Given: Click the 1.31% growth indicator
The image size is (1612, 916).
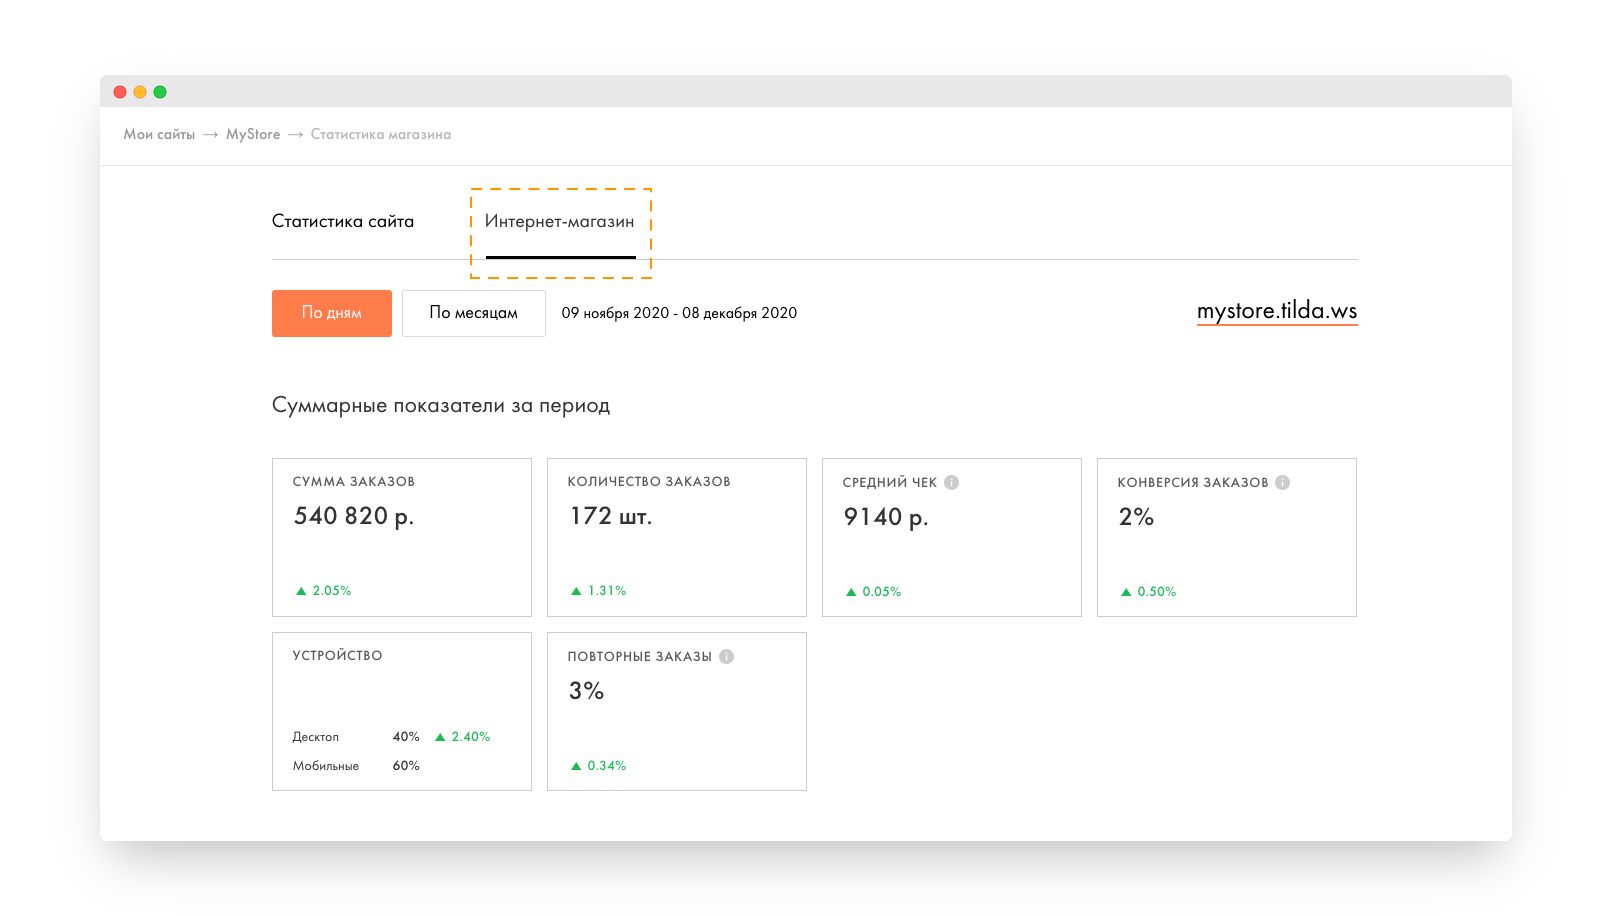Looking at the screenshot, I should coord(599,591).
